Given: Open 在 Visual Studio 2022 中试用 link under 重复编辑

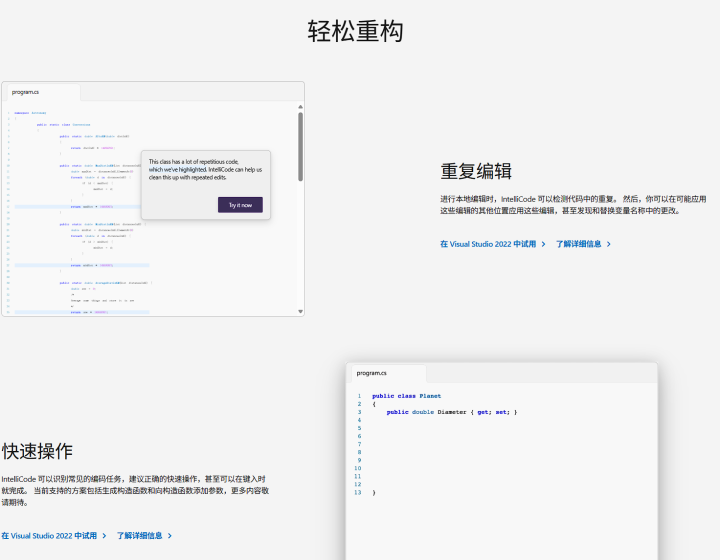Looking at the screenshot, I should pos(488,244).
